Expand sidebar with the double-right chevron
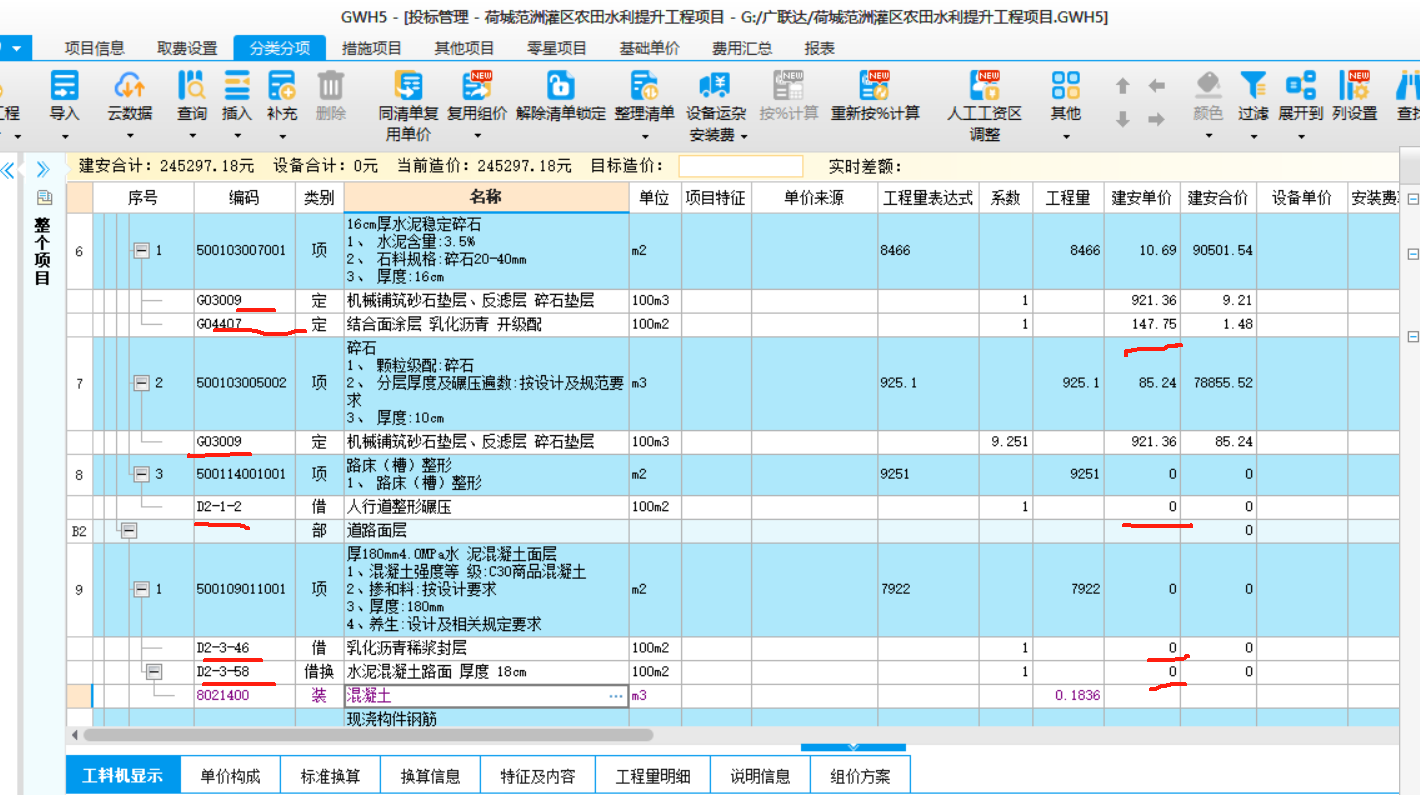 coord(43,170)
